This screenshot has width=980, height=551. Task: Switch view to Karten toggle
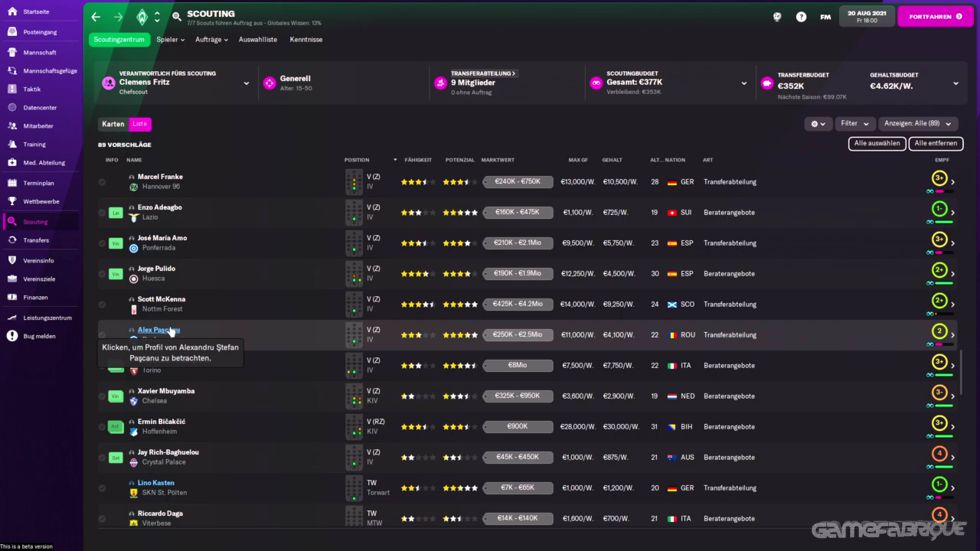click(x=113, y=124)
